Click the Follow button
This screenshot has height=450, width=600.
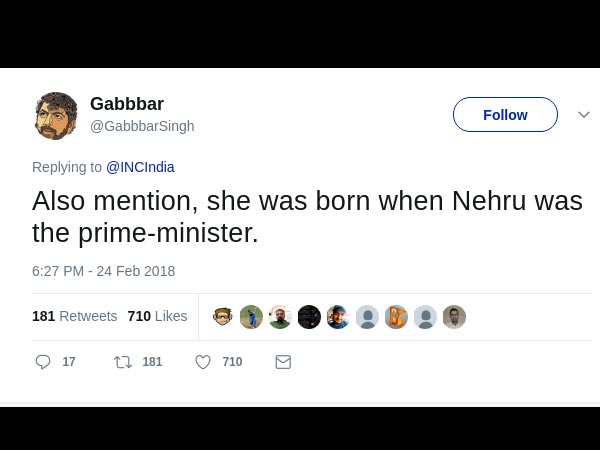[505, 115]
